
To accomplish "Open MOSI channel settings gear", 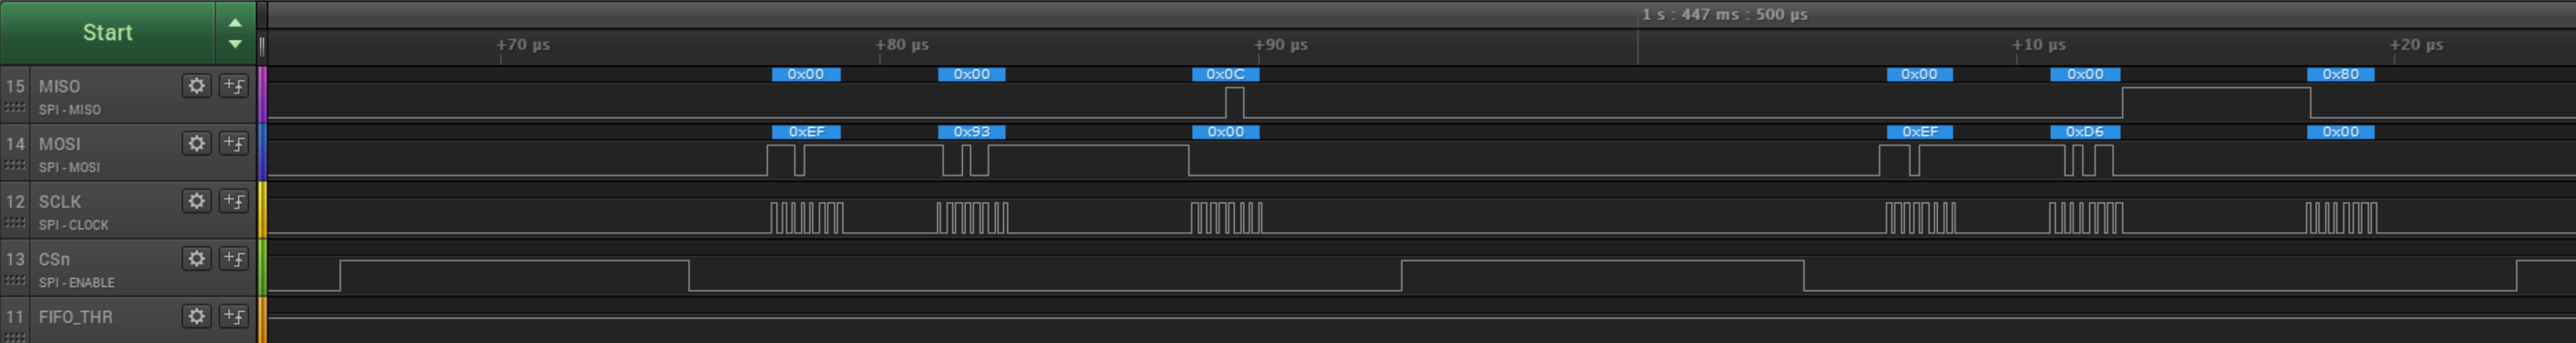I will click(x=196, y=143).
